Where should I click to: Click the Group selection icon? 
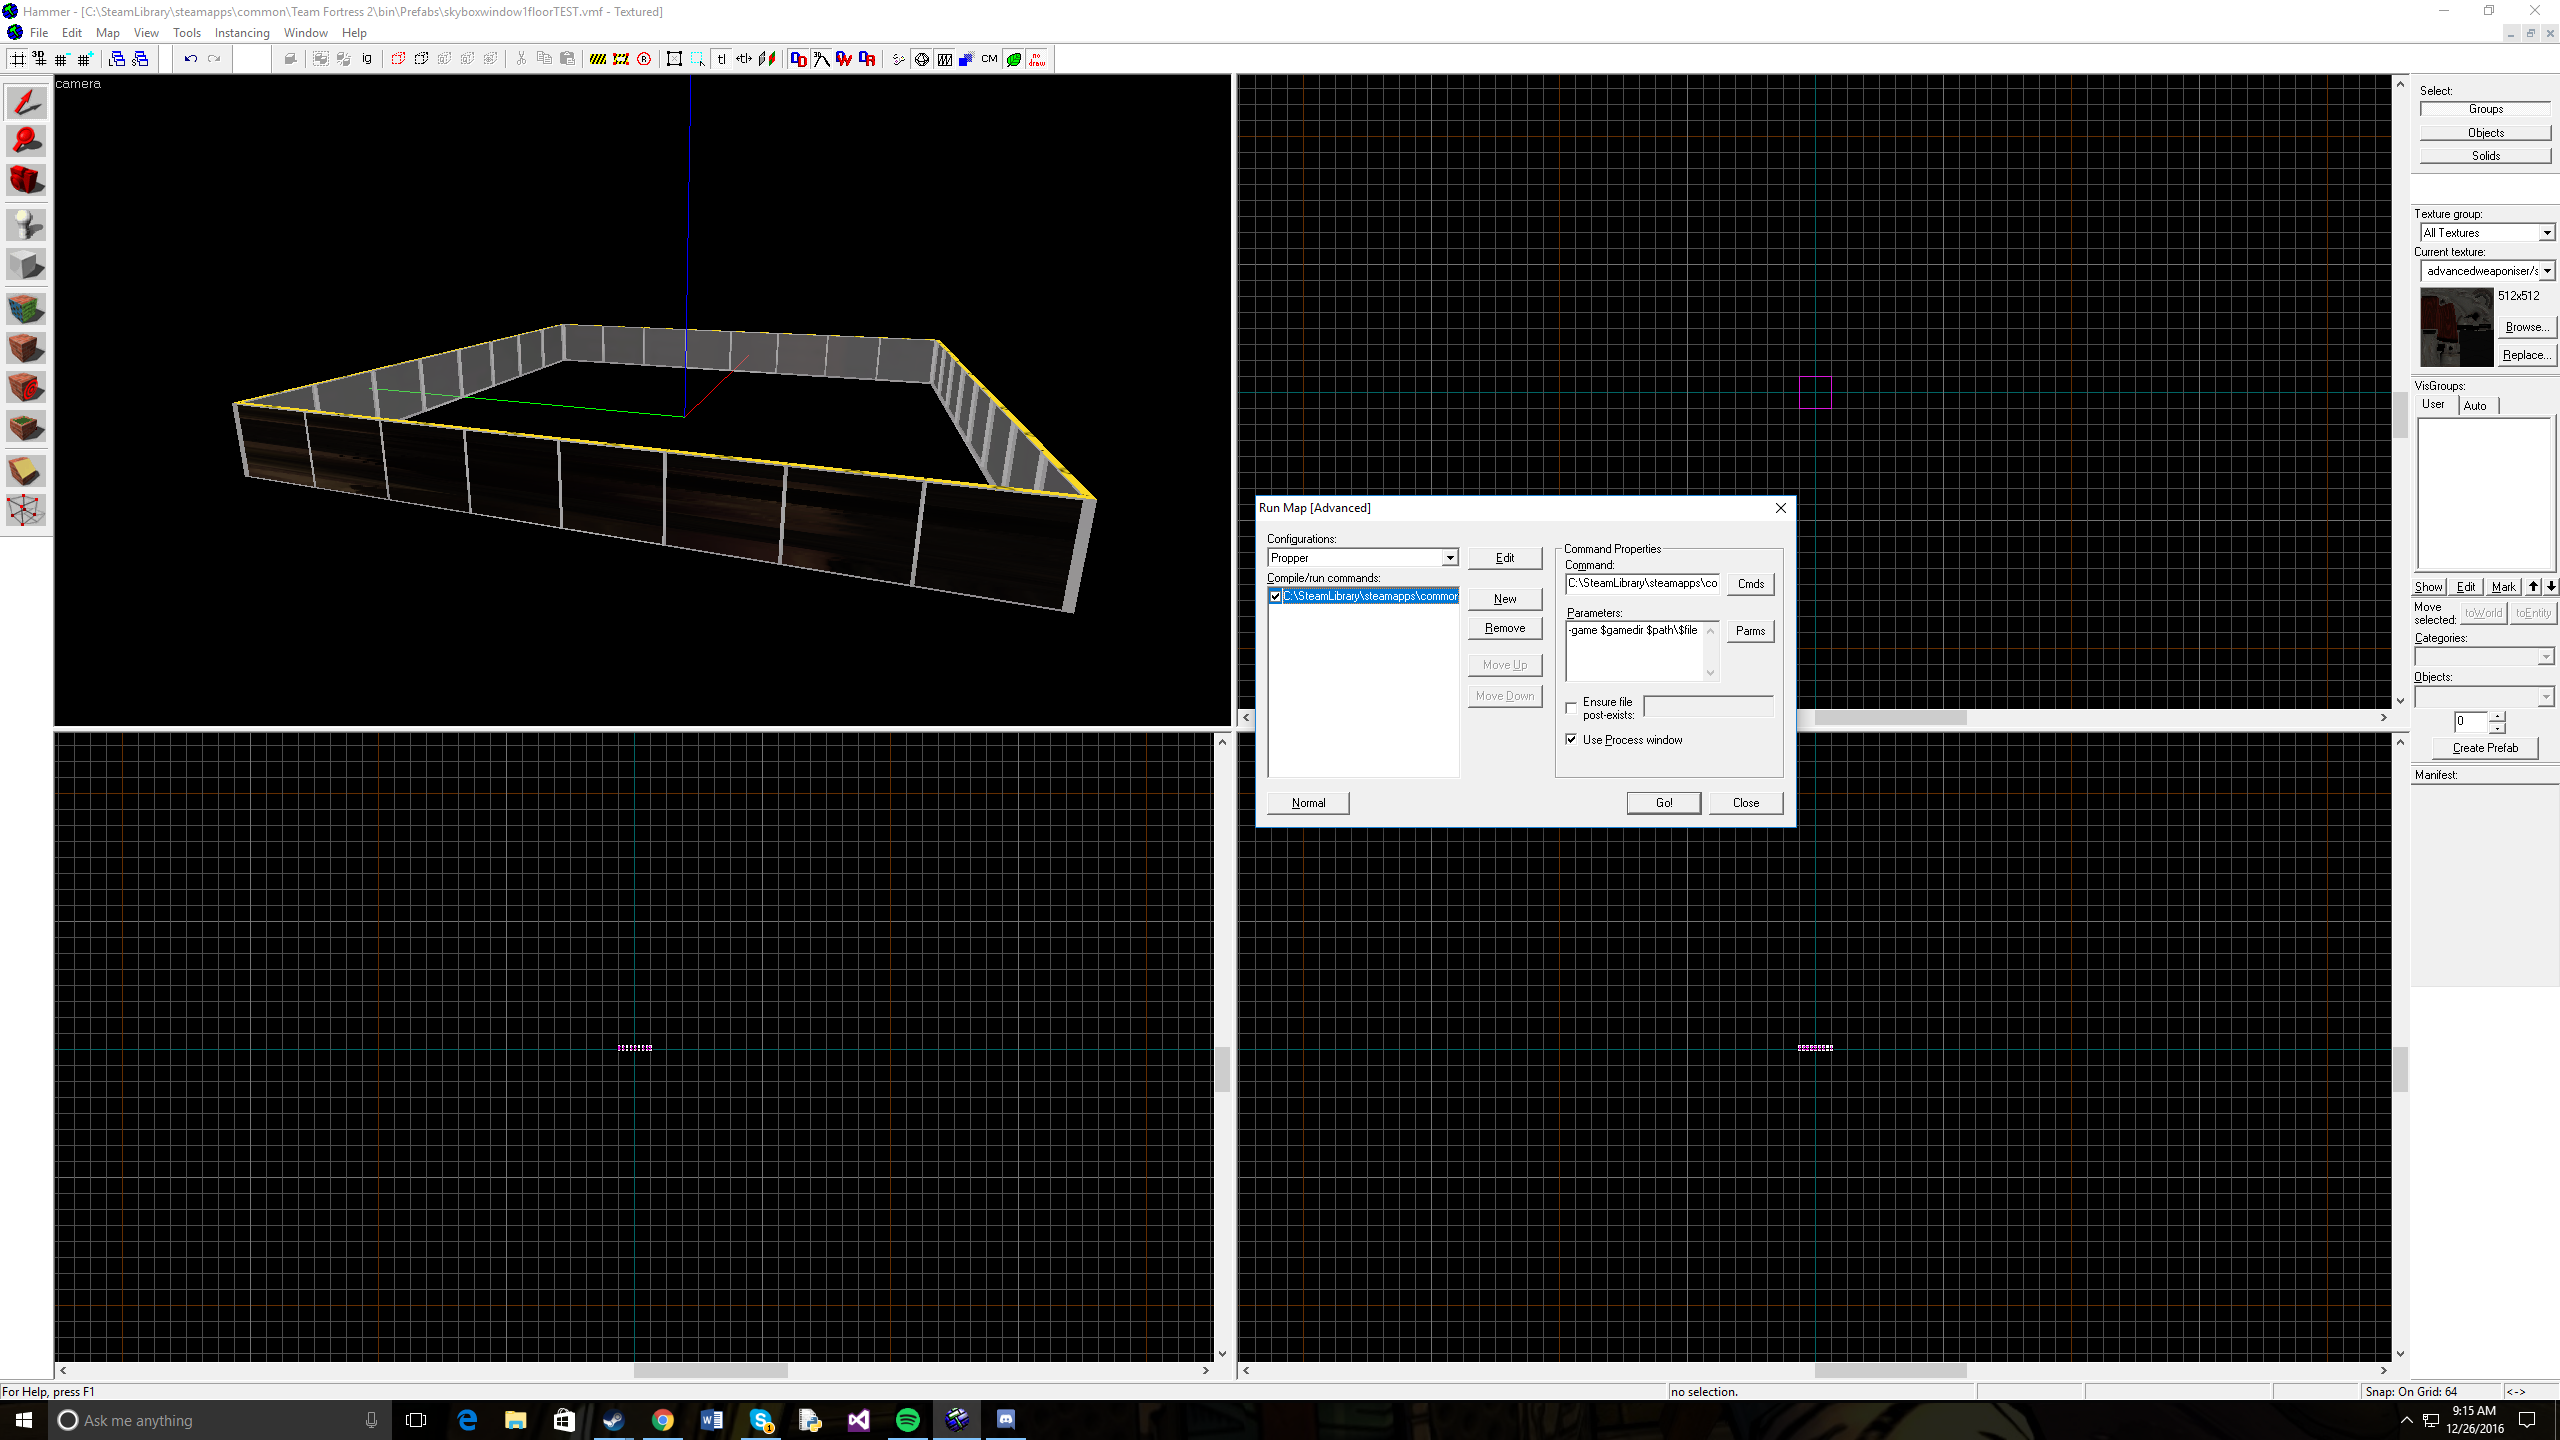320,59
